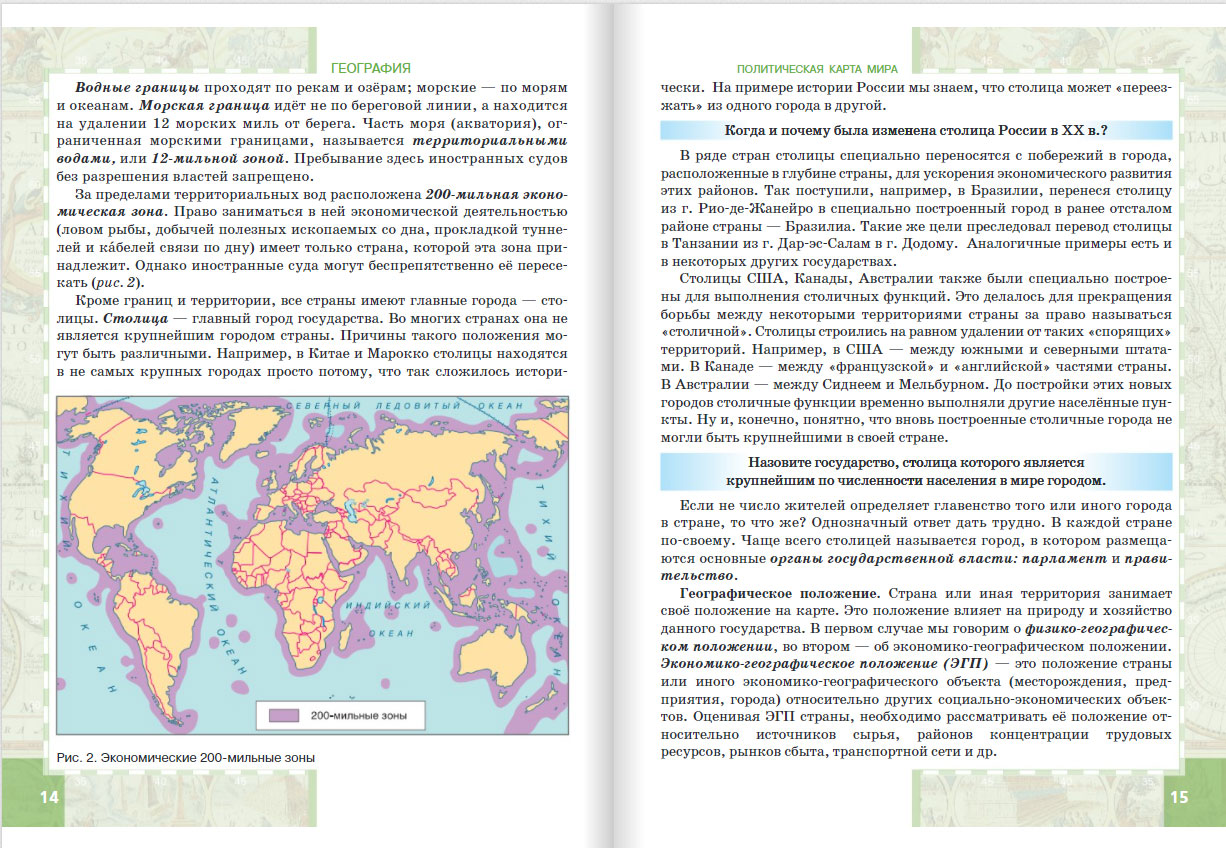The height and width of the screenshot is (848, 1226).
Task: Click the bold word Столица
Action: 103,318
